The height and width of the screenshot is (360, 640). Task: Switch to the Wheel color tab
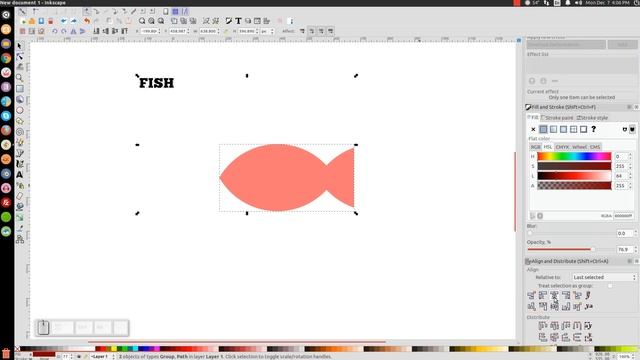(579, 147)
